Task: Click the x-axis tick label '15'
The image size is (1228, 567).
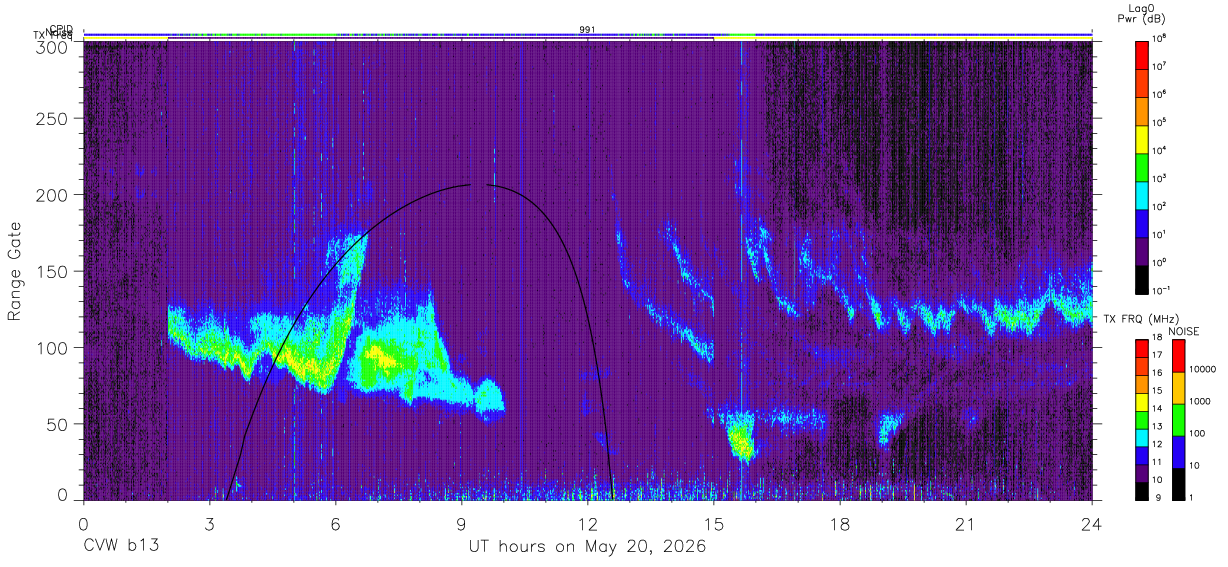Action: pos(714,524)
